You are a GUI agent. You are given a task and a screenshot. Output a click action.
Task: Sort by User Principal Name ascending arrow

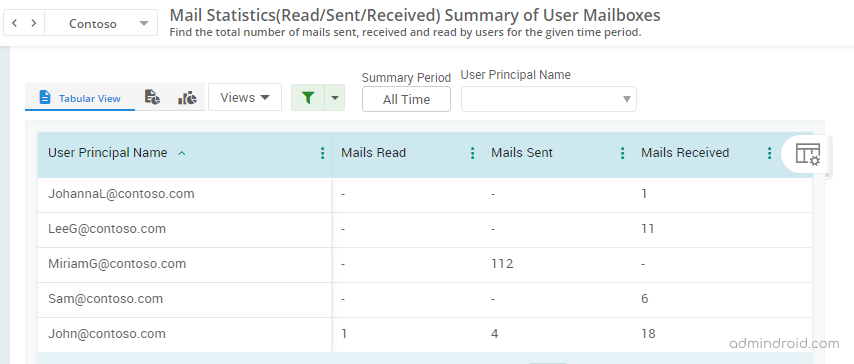182,154
